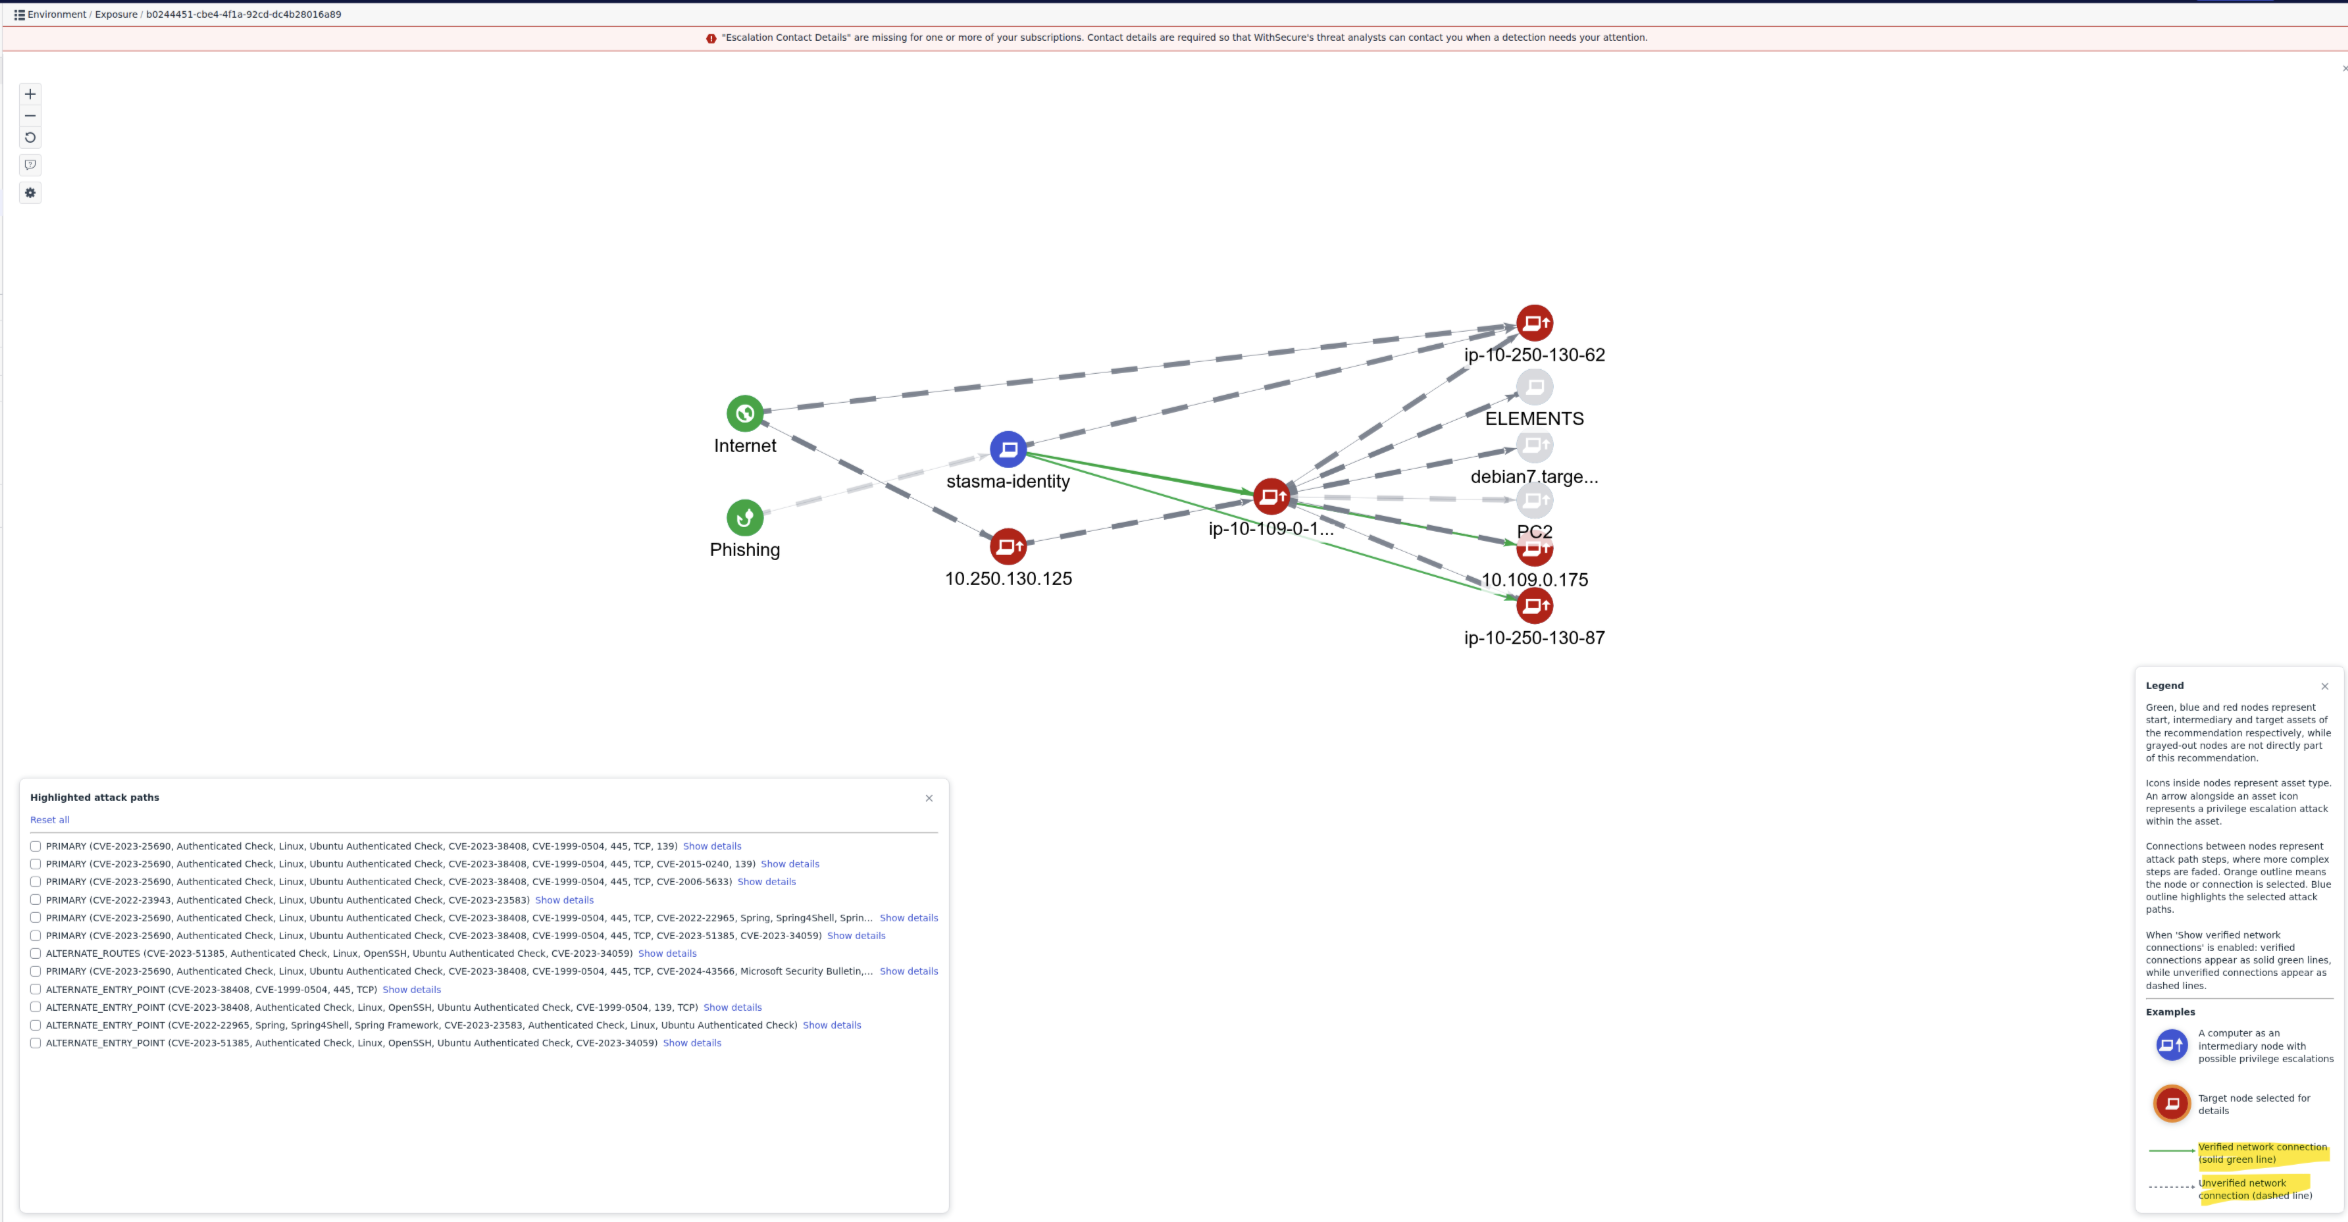Select the 10.250.130.125 node
This screenshot has width=2348, height=1222.
click(1008, 546)
